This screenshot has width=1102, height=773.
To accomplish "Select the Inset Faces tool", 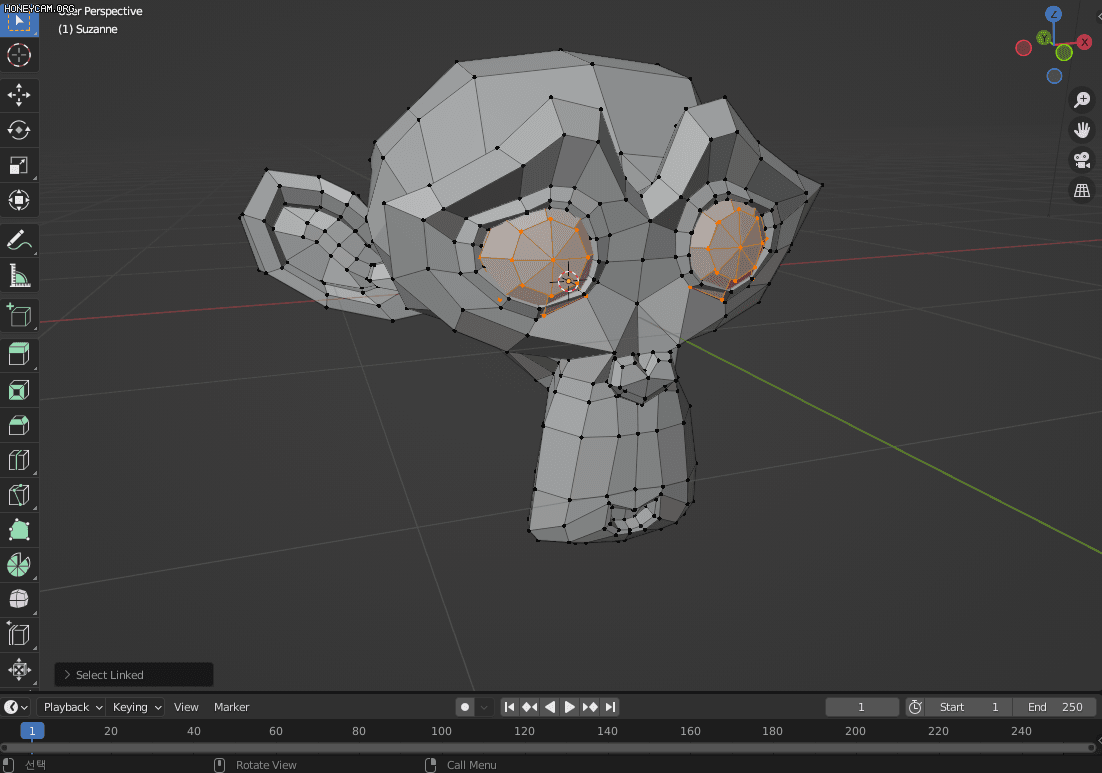I will [19, 389].
